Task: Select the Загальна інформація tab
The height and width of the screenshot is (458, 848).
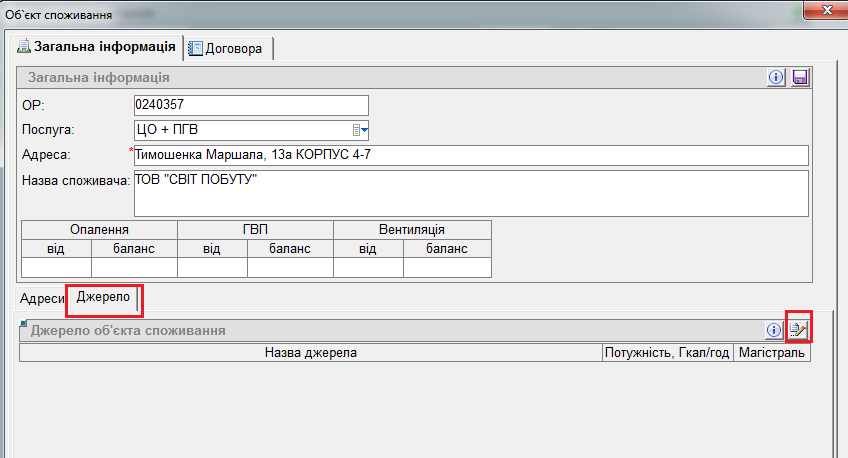Action: coord(97,47)
